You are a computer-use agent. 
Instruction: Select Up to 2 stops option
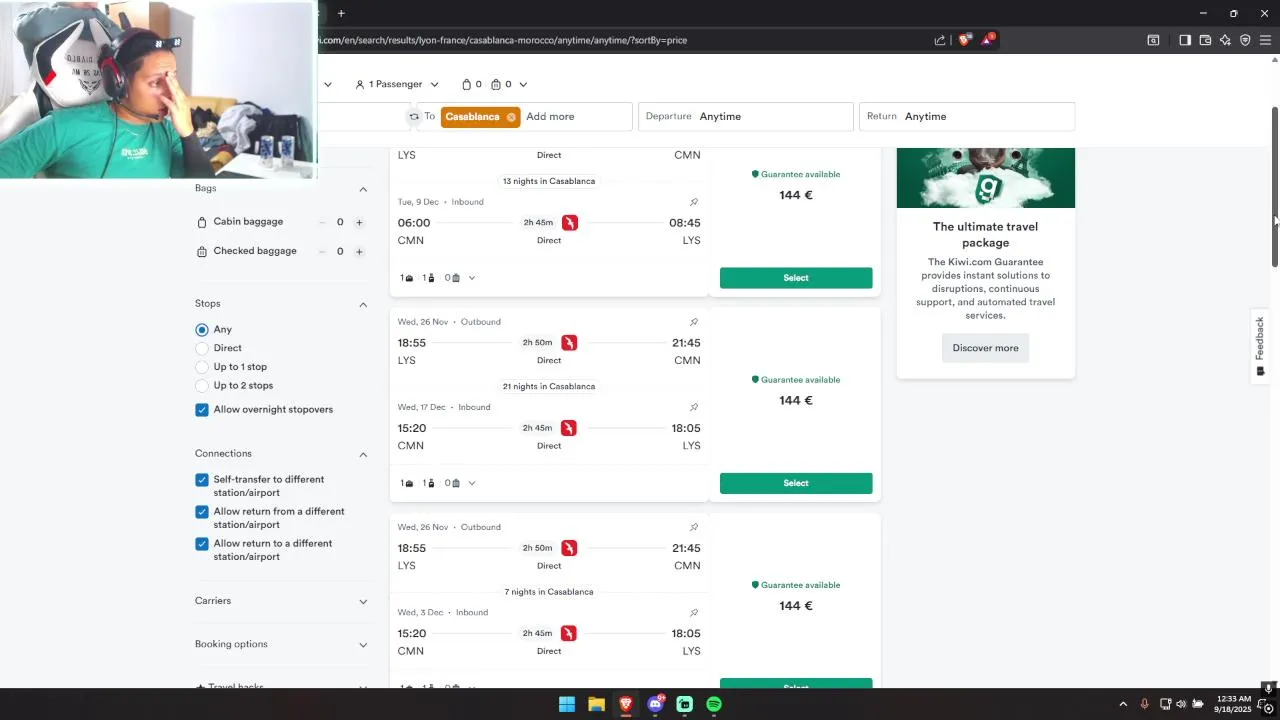(x=202, y=385)
